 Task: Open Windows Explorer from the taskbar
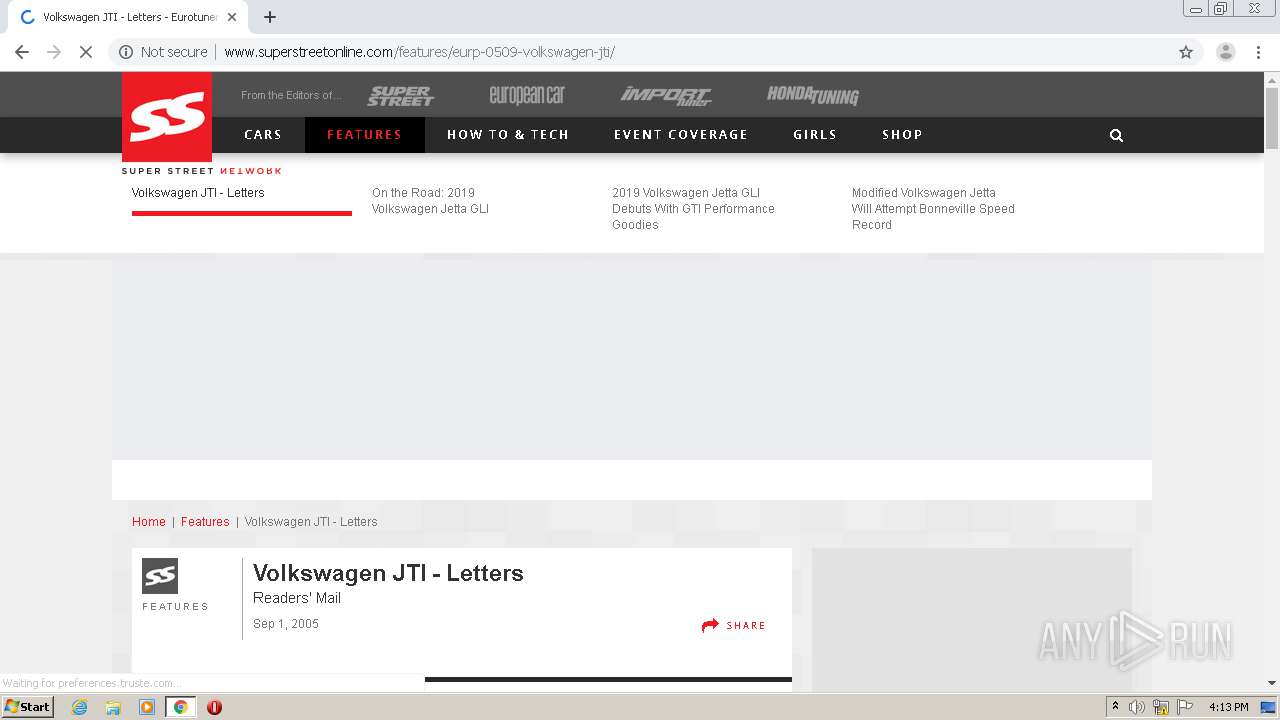click(113, 707)
